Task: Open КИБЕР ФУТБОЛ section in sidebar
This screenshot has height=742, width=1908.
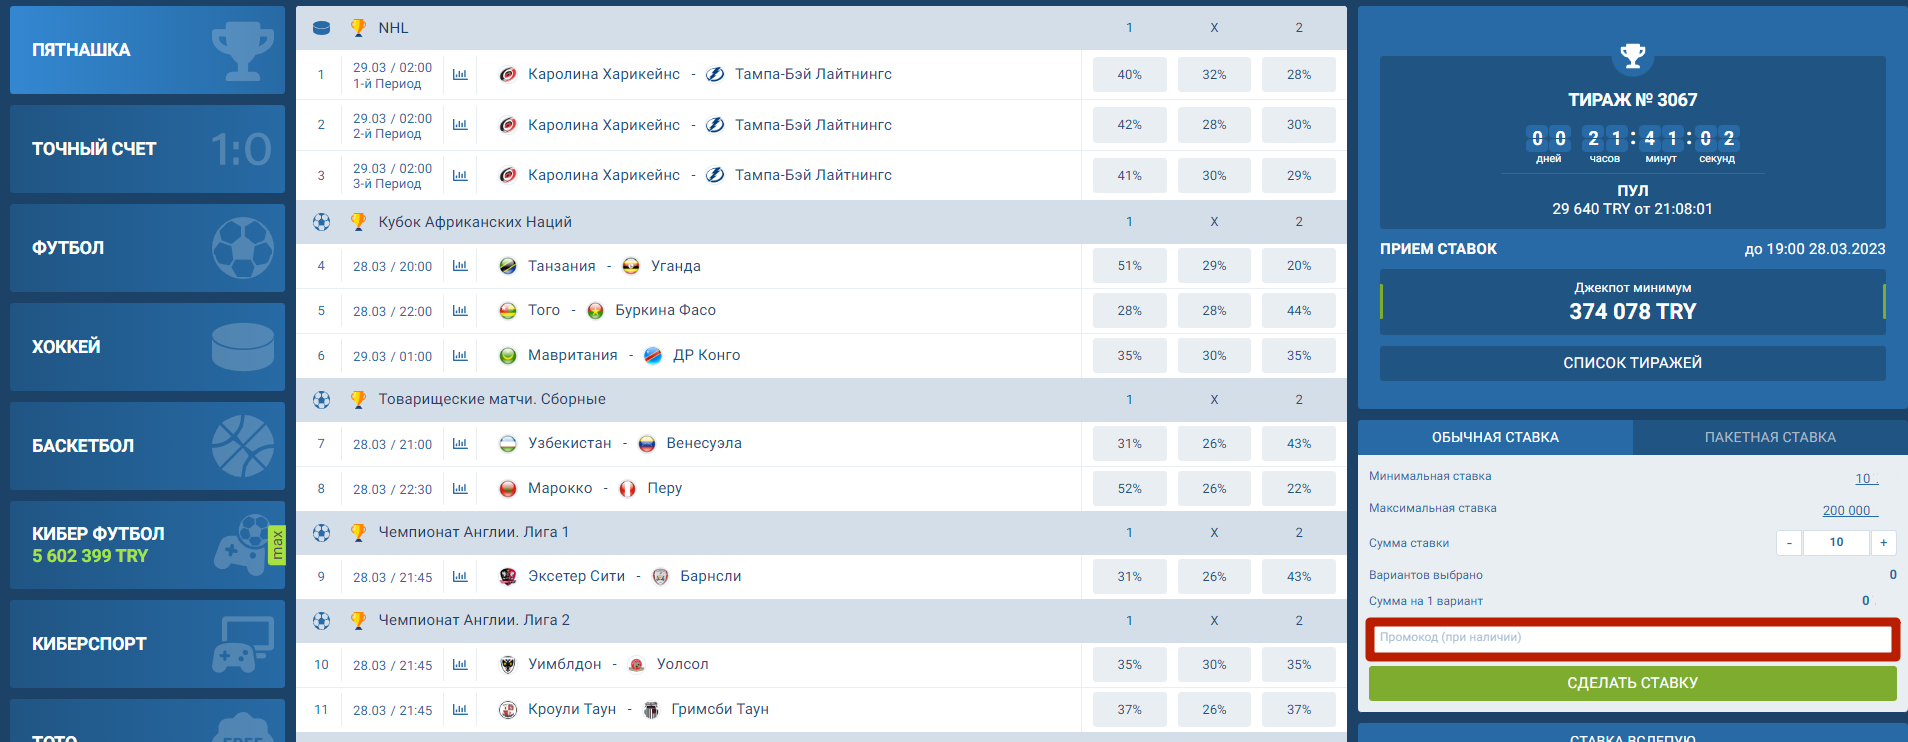Action: click(x=147, y=545)
